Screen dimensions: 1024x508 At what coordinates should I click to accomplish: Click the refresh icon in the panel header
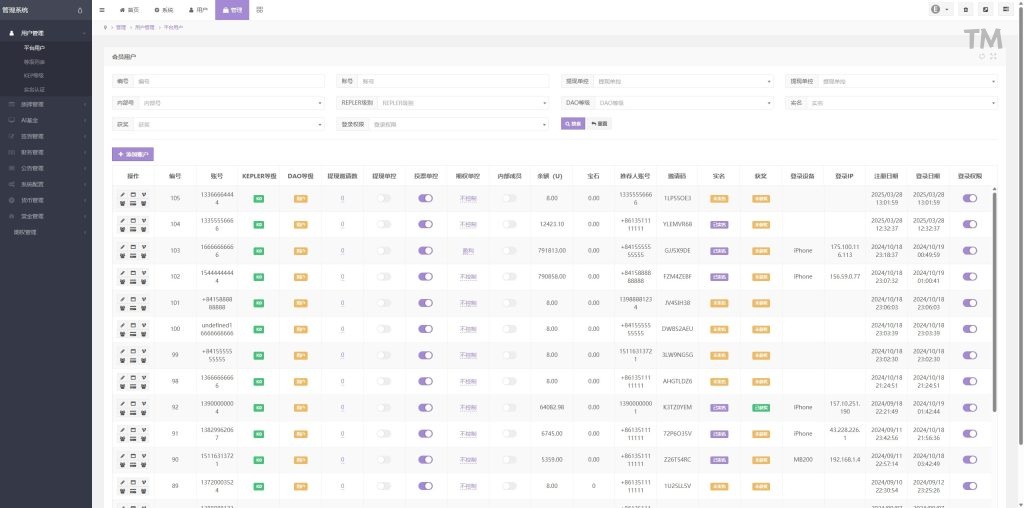(982, 57)
